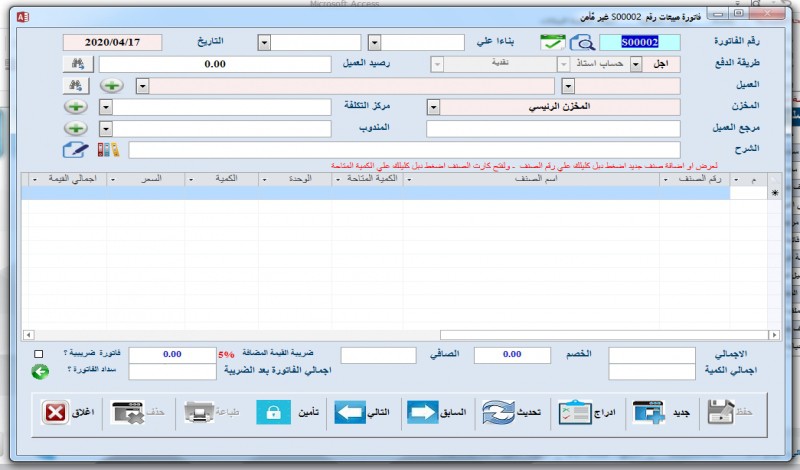The image size is (800, 470).
Task: Click the New (جديد) invoice icon
Action: [648, 412]
